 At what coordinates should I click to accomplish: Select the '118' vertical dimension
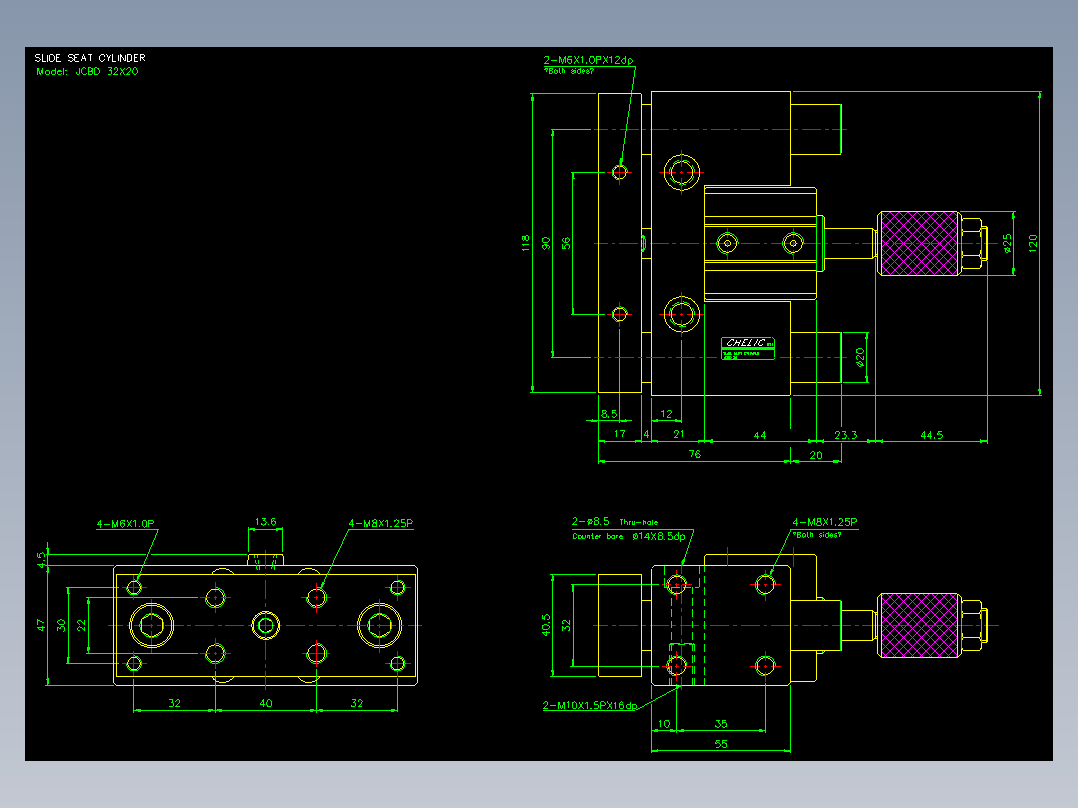(x=526, y=243)
